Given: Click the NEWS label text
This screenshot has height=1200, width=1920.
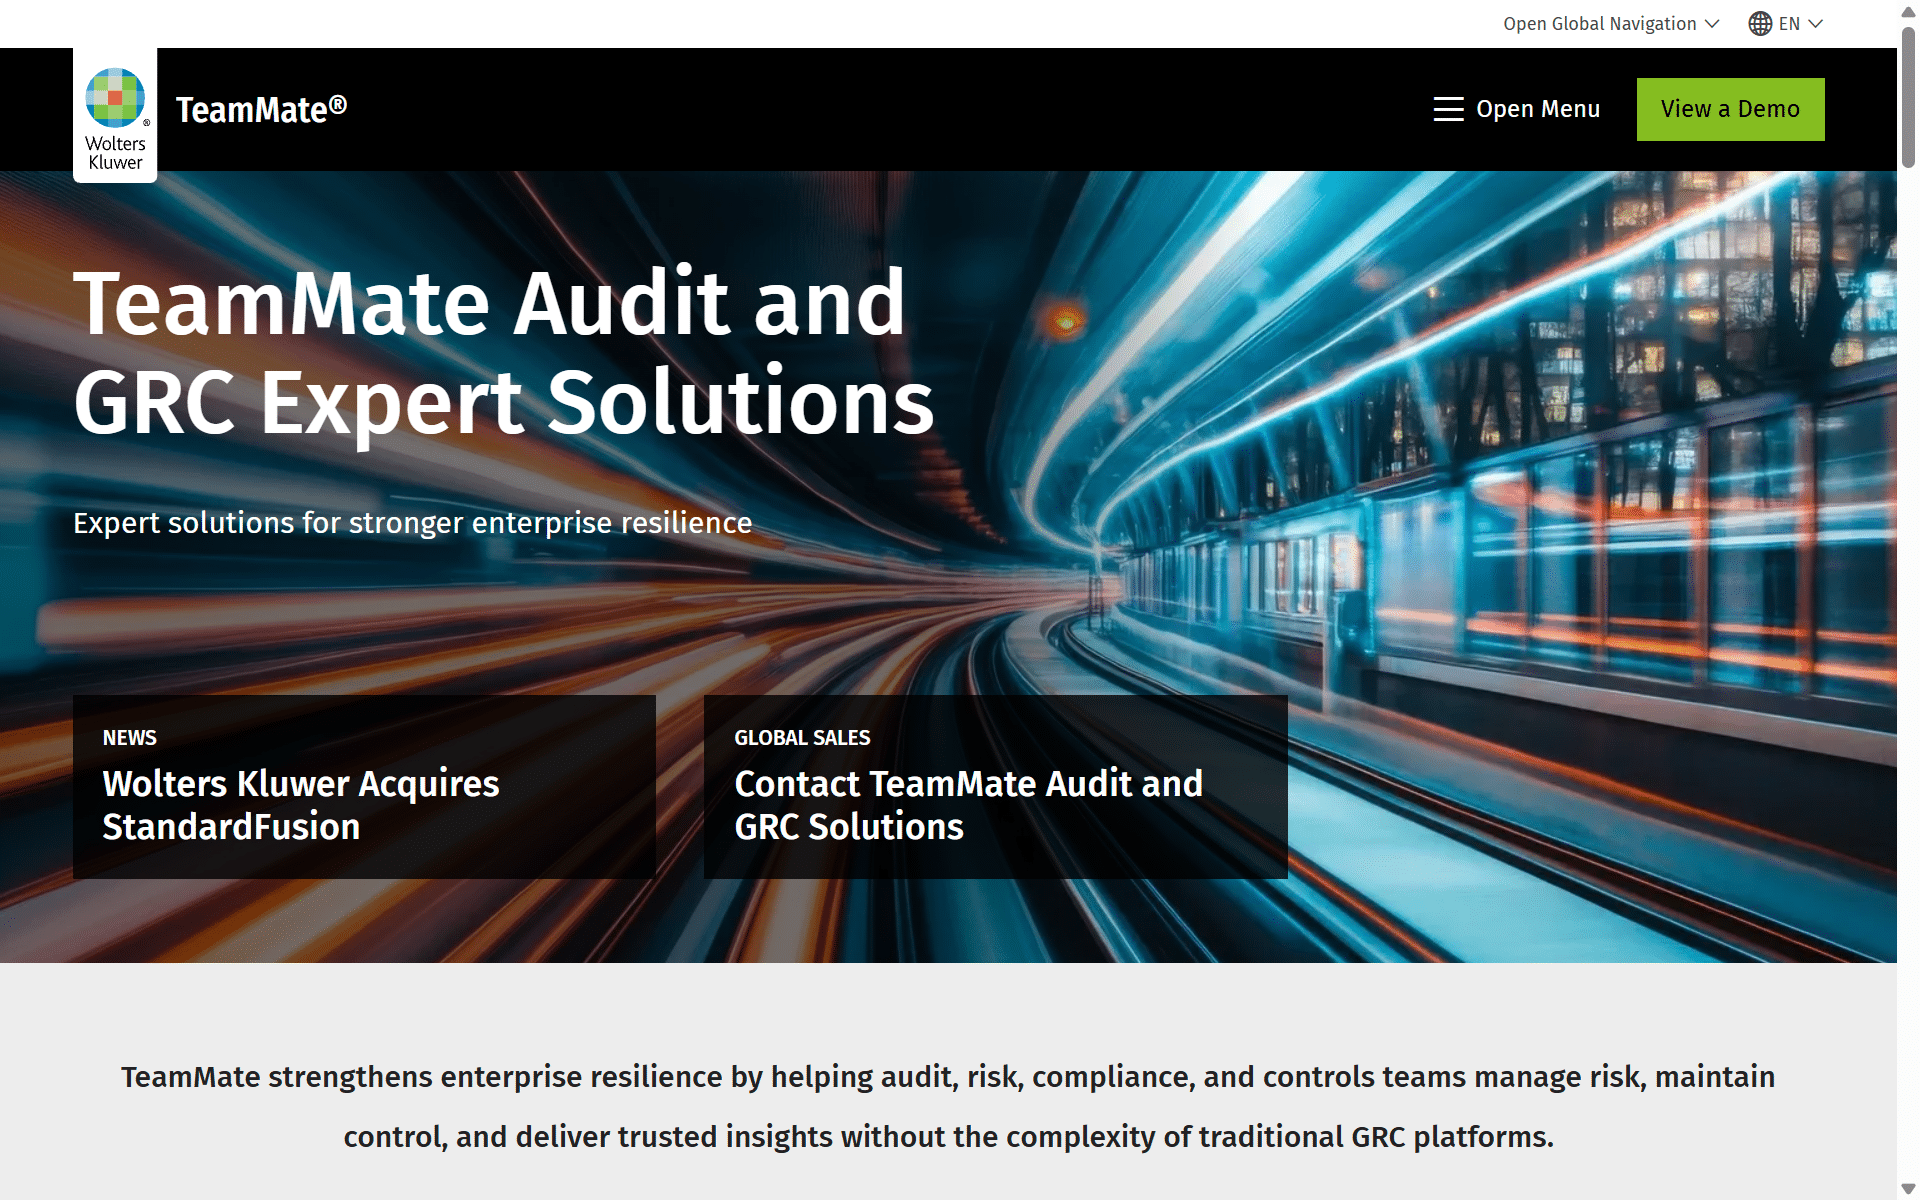Looking at the screenshot, I should click(x=130, y=738).
